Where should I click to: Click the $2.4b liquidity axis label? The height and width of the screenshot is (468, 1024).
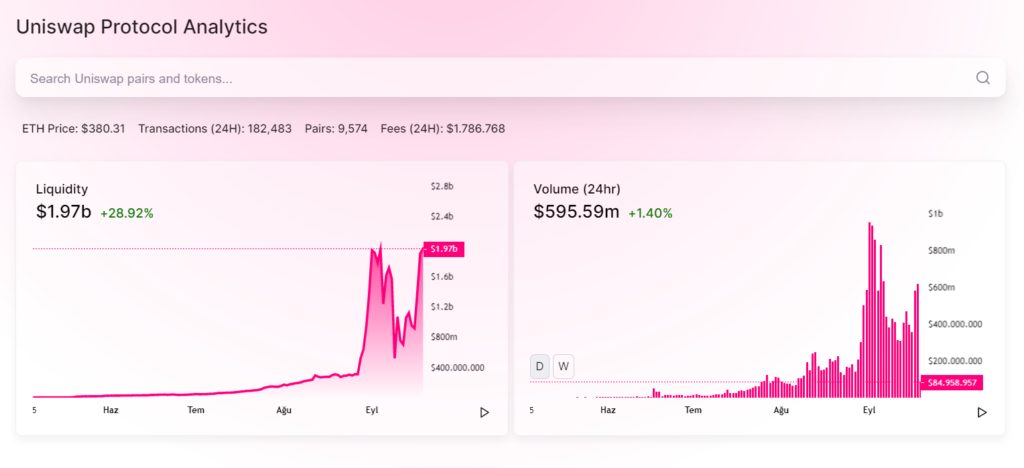click(x=442, y=216)
